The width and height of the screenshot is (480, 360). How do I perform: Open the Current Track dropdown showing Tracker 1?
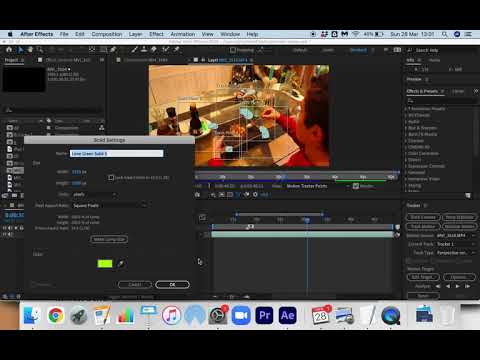coord(455,244)
